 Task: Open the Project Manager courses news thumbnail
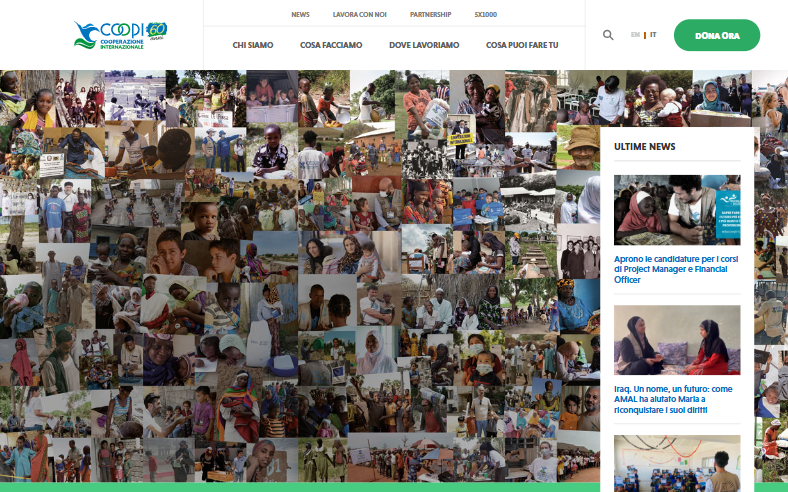[677, 210]
